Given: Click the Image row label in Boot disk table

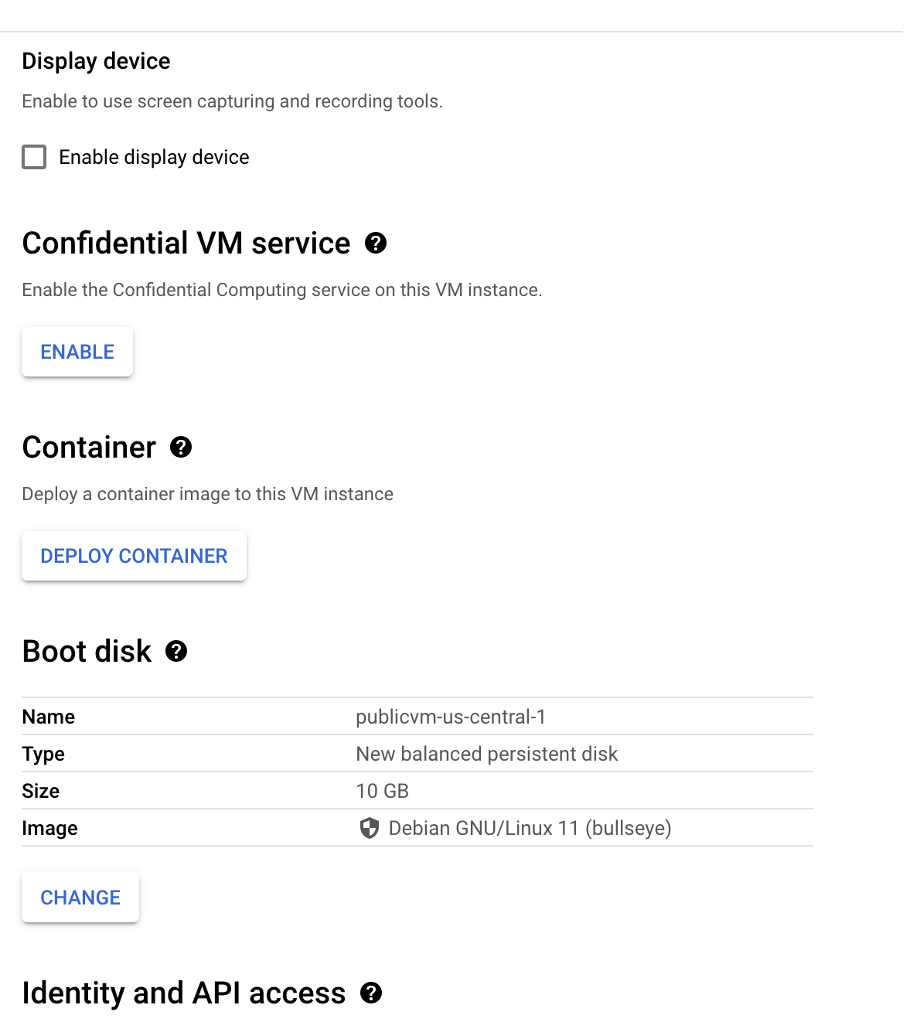Looking at the screenshot, I should point(50,828).
